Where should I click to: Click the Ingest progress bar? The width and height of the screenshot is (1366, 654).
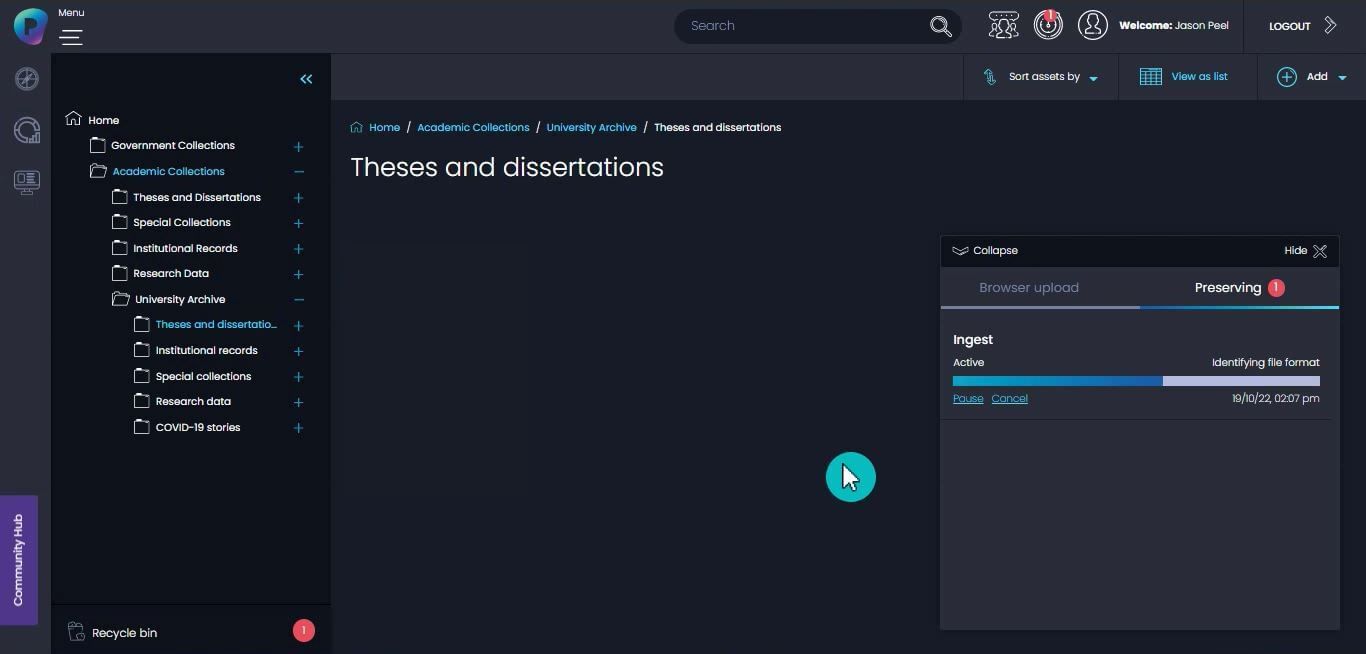(x=1136, y=381)
